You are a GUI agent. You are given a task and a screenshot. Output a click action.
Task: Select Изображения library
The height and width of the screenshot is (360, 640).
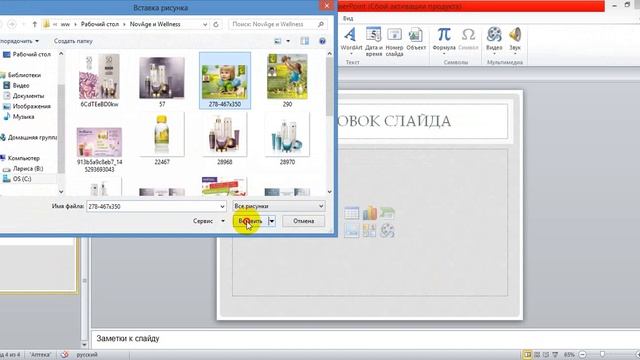[x=31, y=107]
